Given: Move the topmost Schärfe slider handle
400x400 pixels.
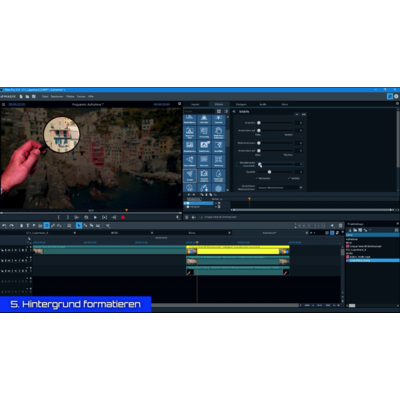Looking at the screenshot, I should tap(259, 123).
